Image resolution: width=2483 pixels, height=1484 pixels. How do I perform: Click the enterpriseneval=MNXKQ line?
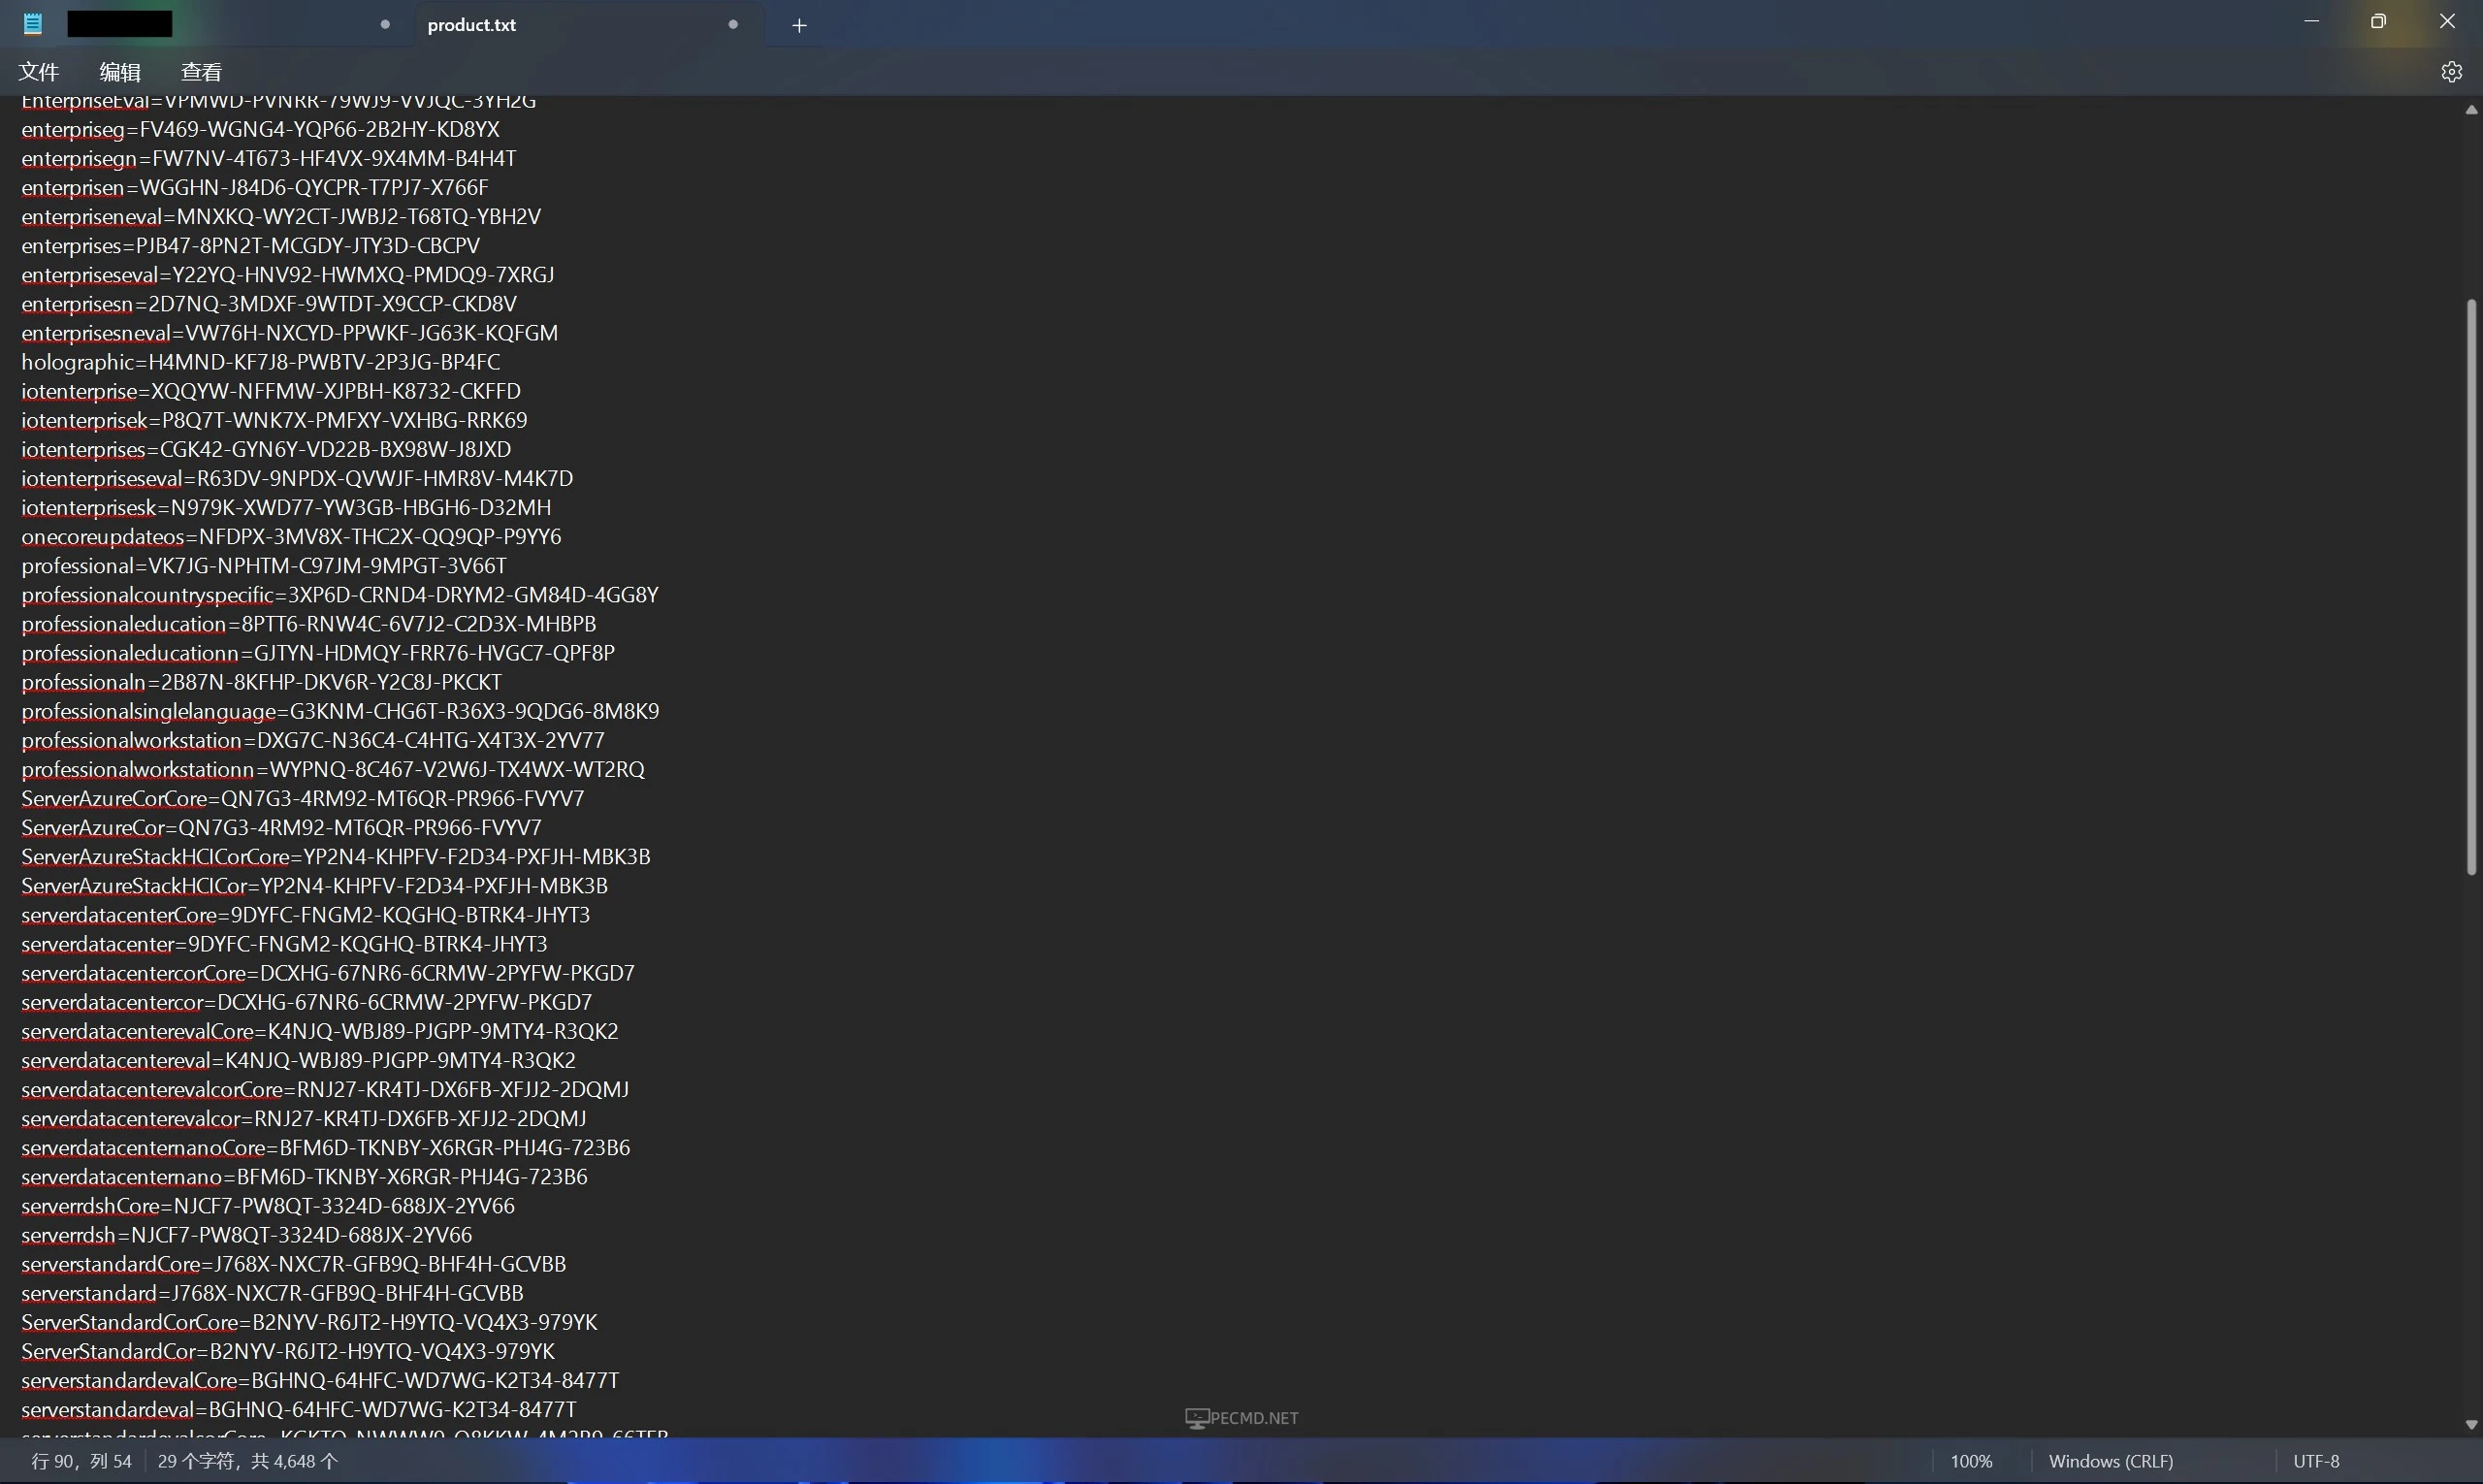[281, 216]
